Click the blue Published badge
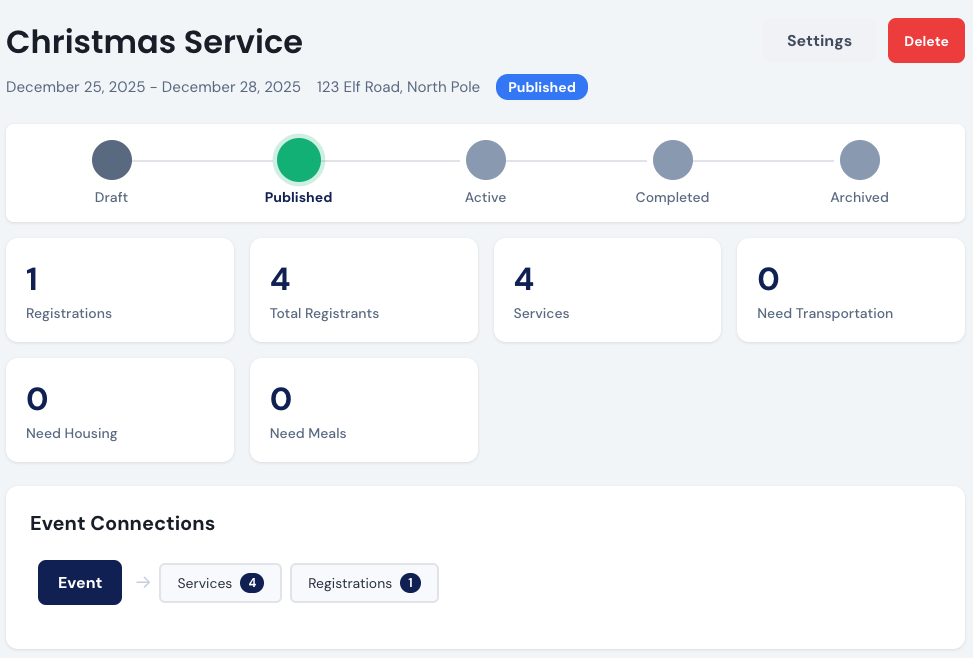This screenshot has width=973, height=658. [x=541, y=87]
